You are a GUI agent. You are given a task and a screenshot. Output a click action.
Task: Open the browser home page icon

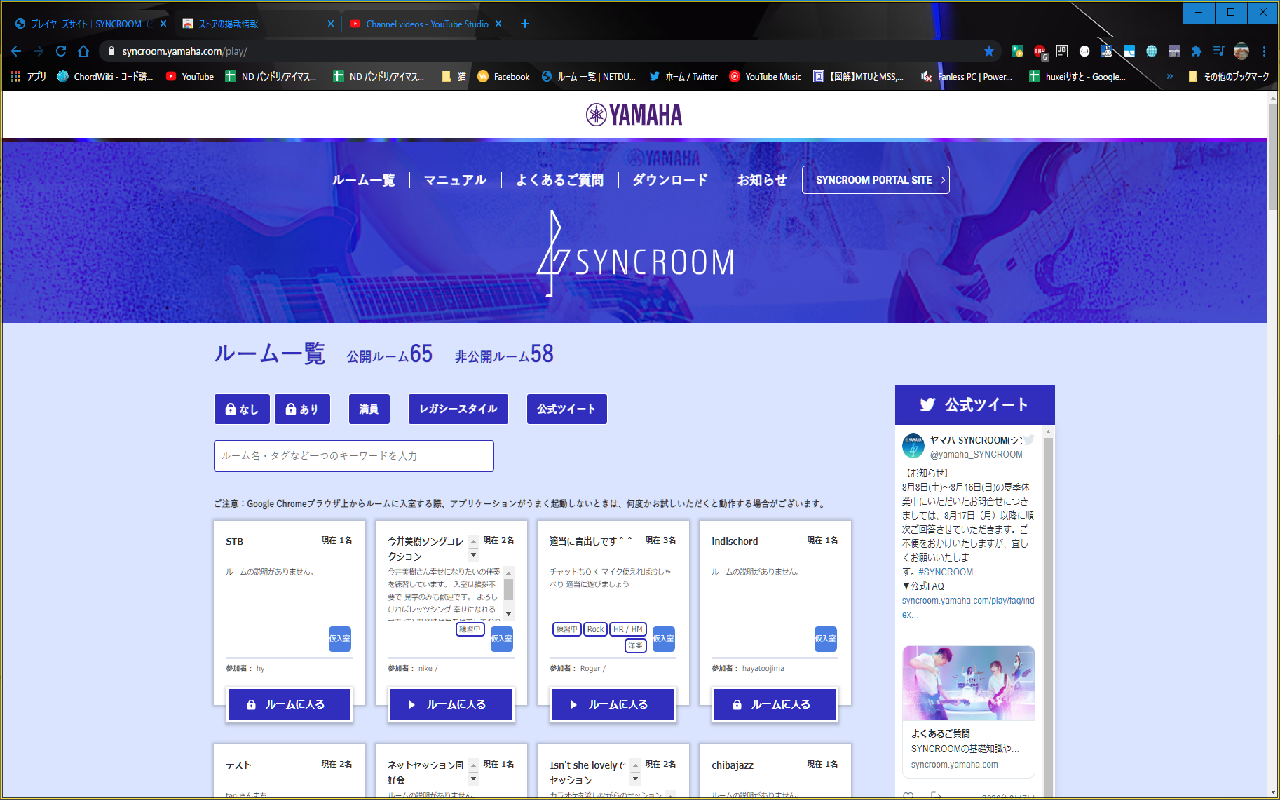point(84,51)
